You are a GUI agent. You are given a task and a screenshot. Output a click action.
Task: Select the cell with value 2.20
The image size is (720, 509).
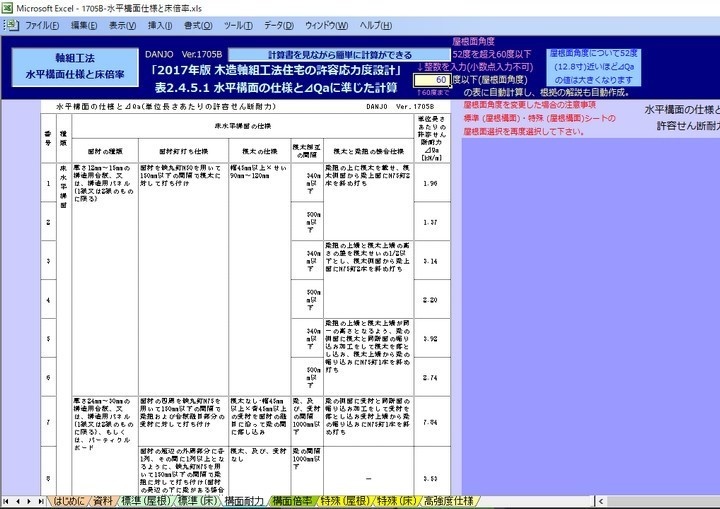tap(432, 300)
